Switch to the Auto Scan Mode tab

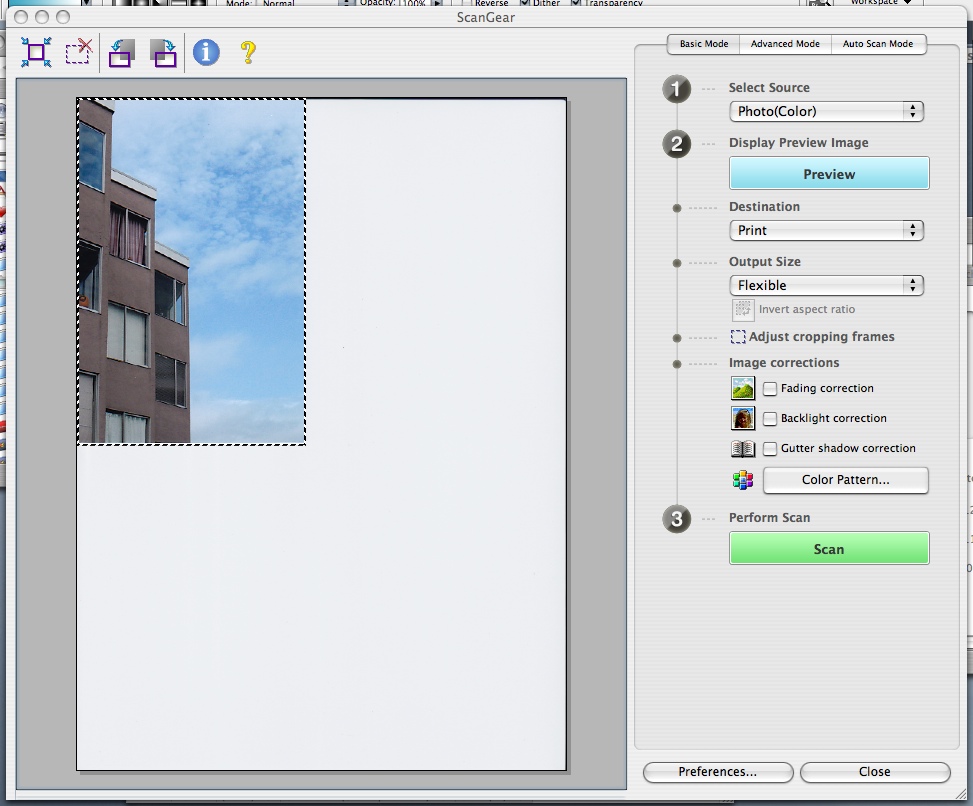tap(877, 44)
